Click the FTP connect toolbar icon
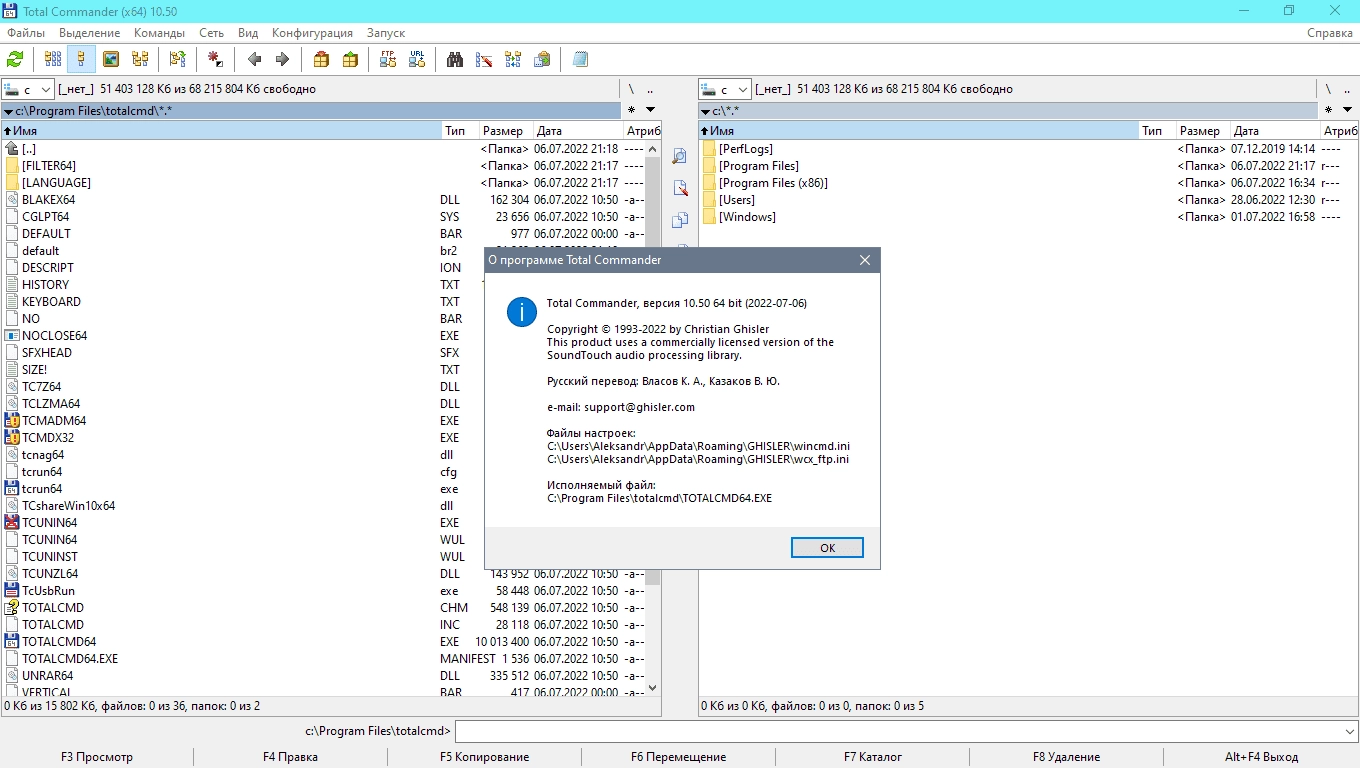1360x768 pixels. pyautogui.click(x=388, y=59)
